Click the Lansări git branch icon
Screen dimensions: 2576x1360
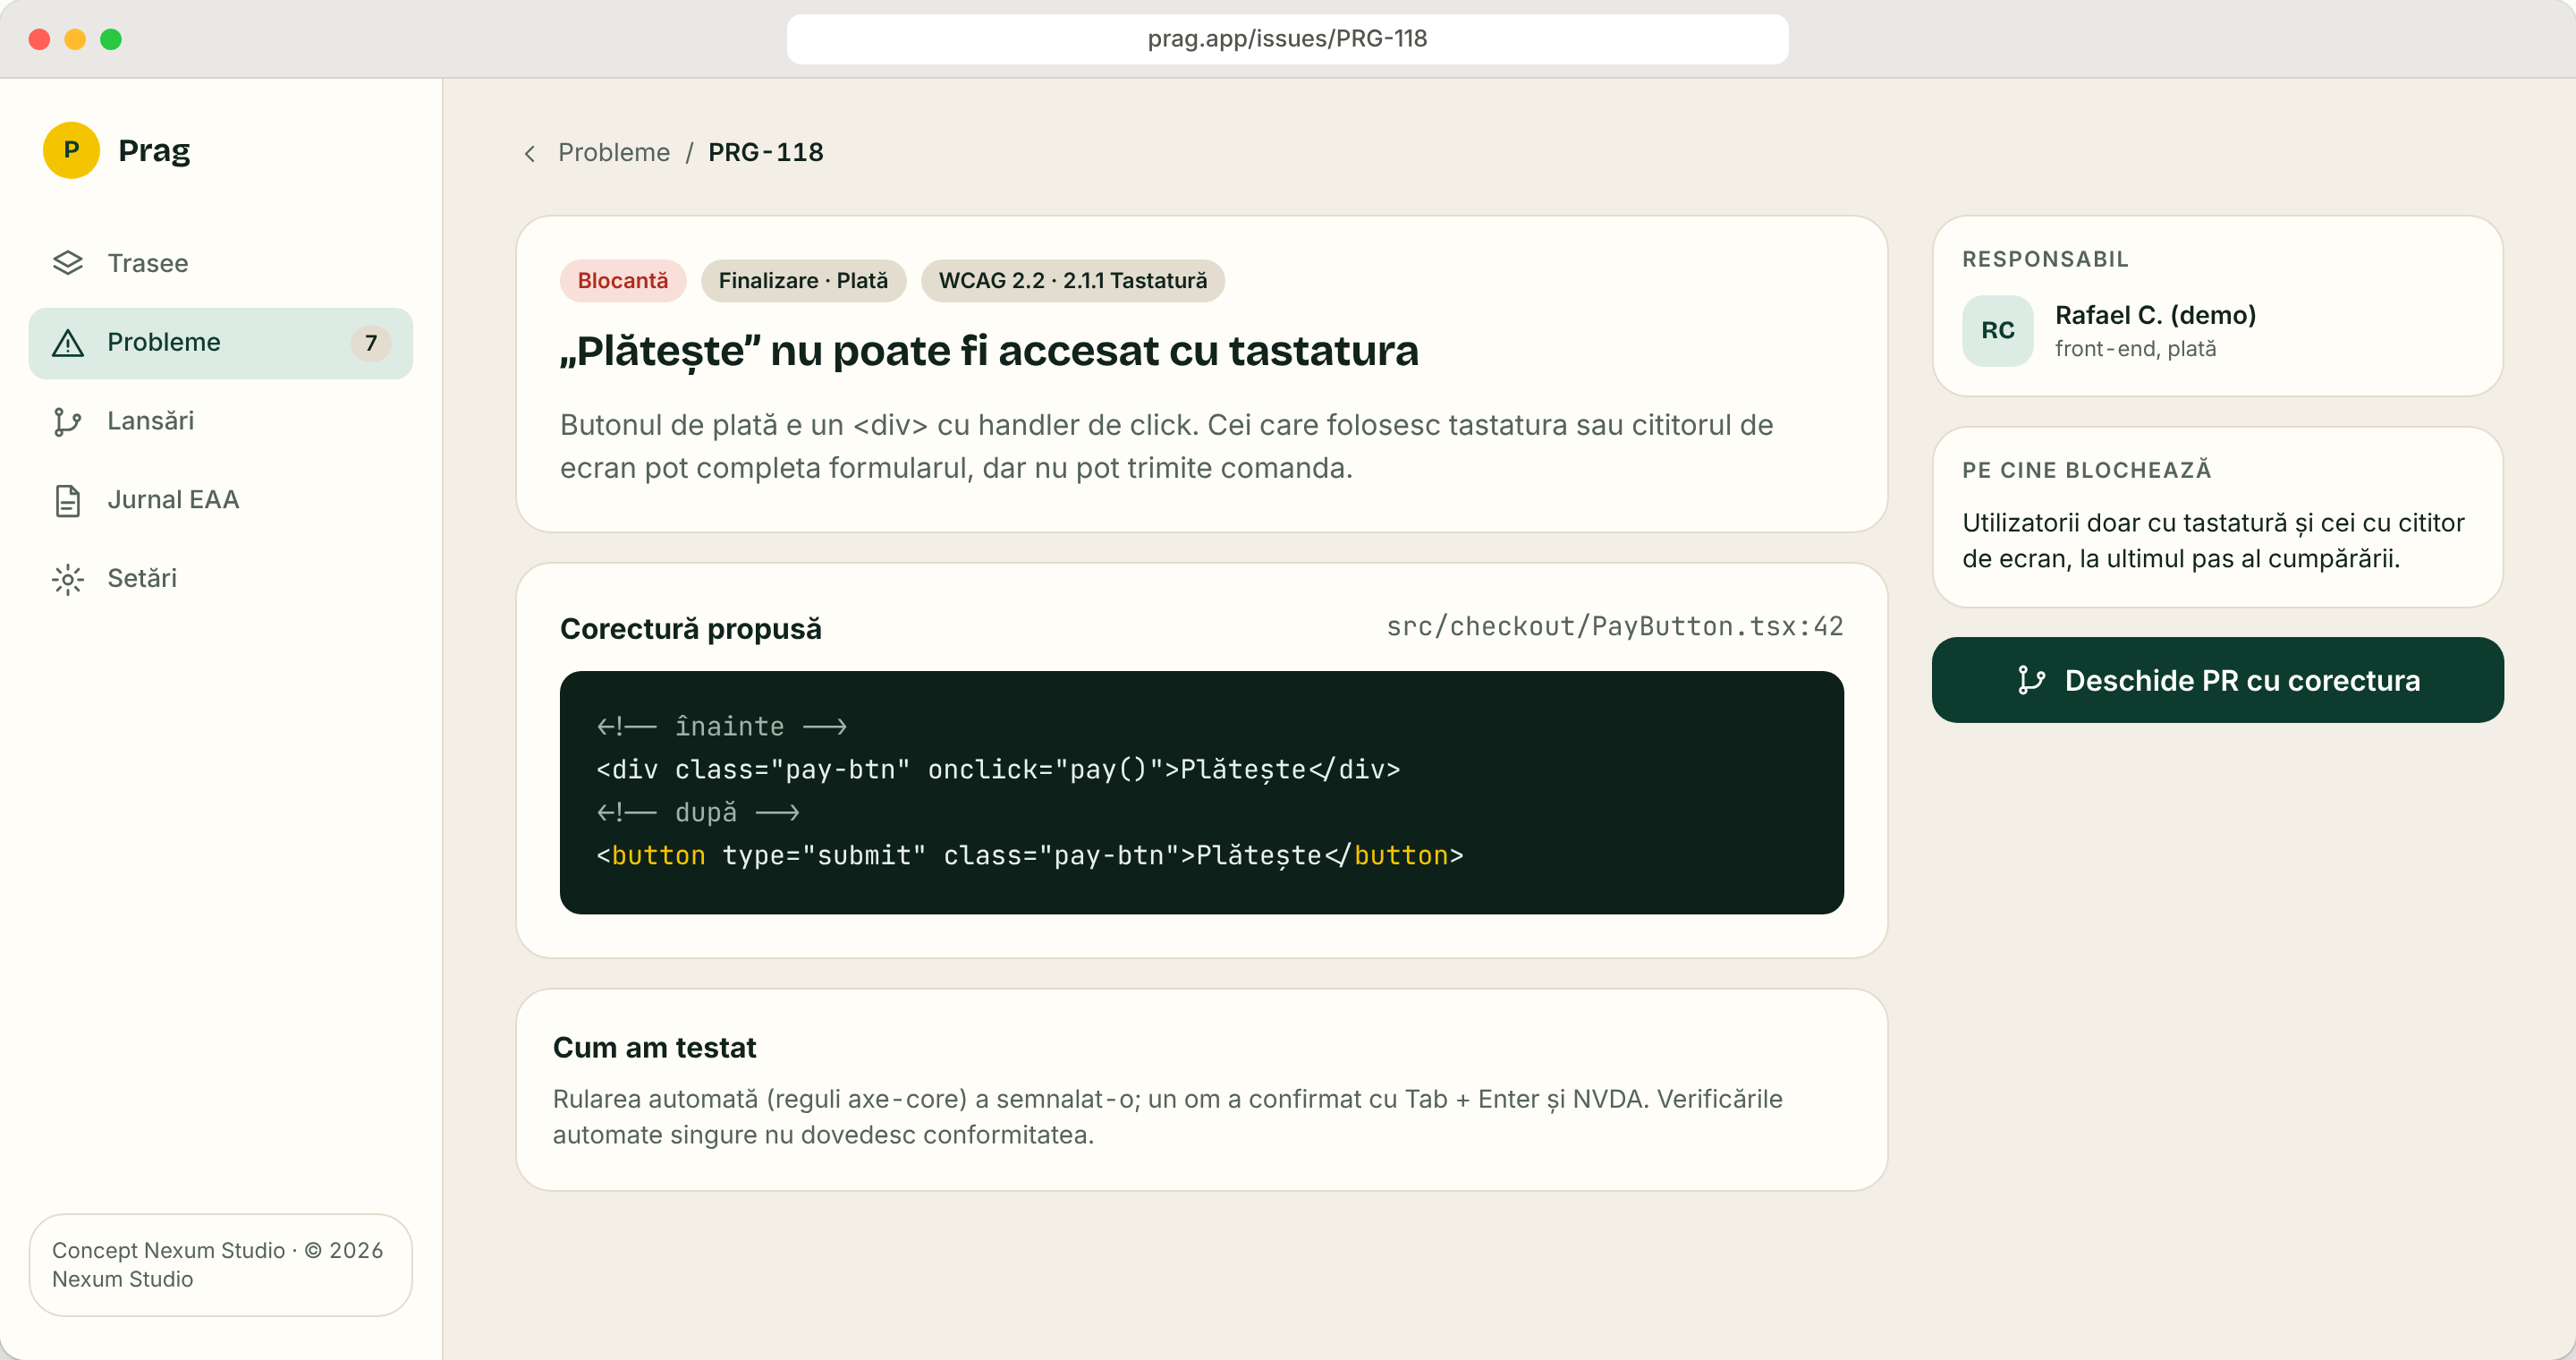click(x=67, y=421)
